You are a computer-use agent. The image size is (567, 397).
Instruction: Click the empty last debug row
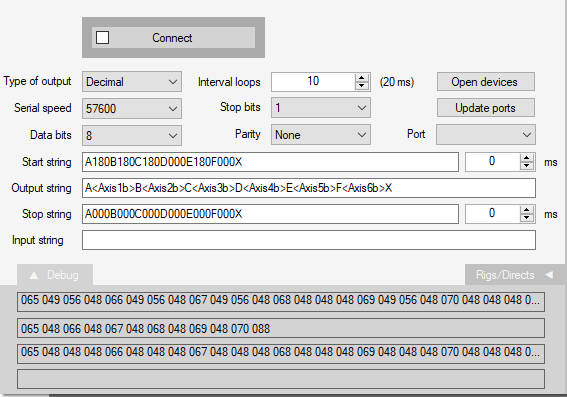pos(281,379)
